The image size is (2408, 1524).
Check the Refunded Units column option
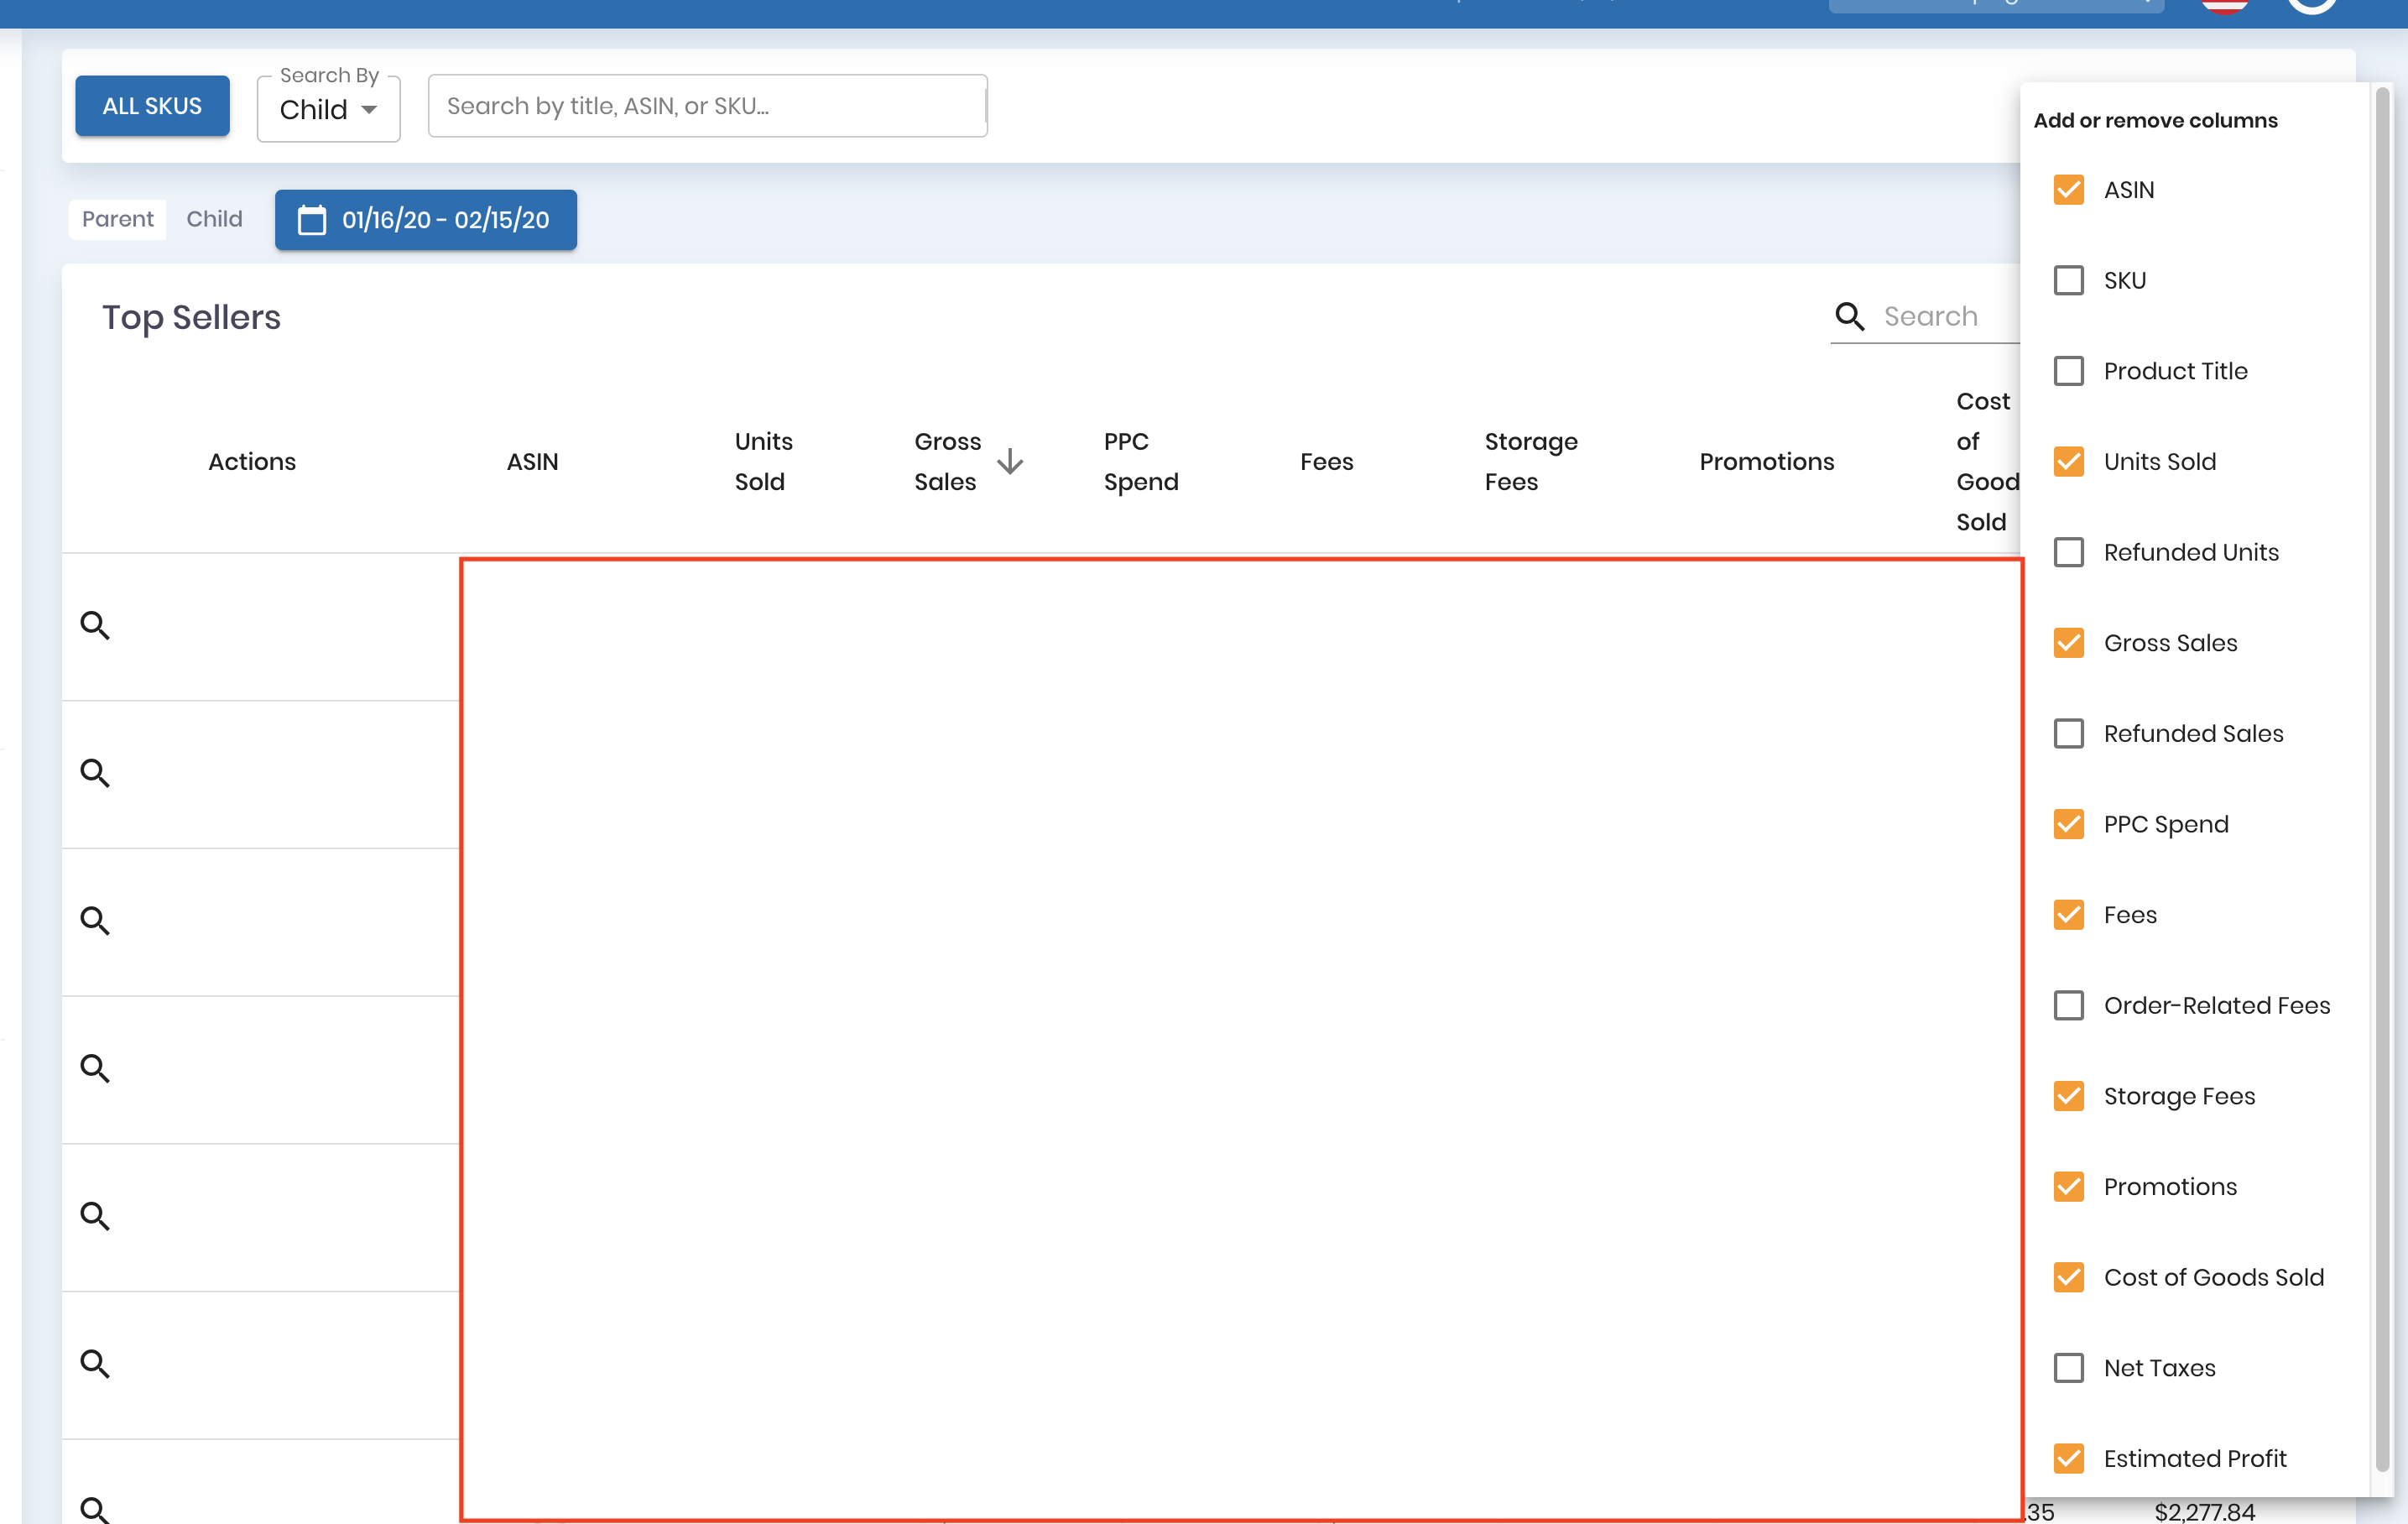(x=2069, y=551)
